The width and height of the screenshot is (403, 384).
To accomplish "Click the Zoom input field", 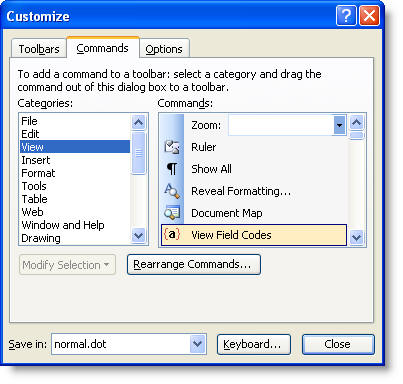I will point(281,125).
